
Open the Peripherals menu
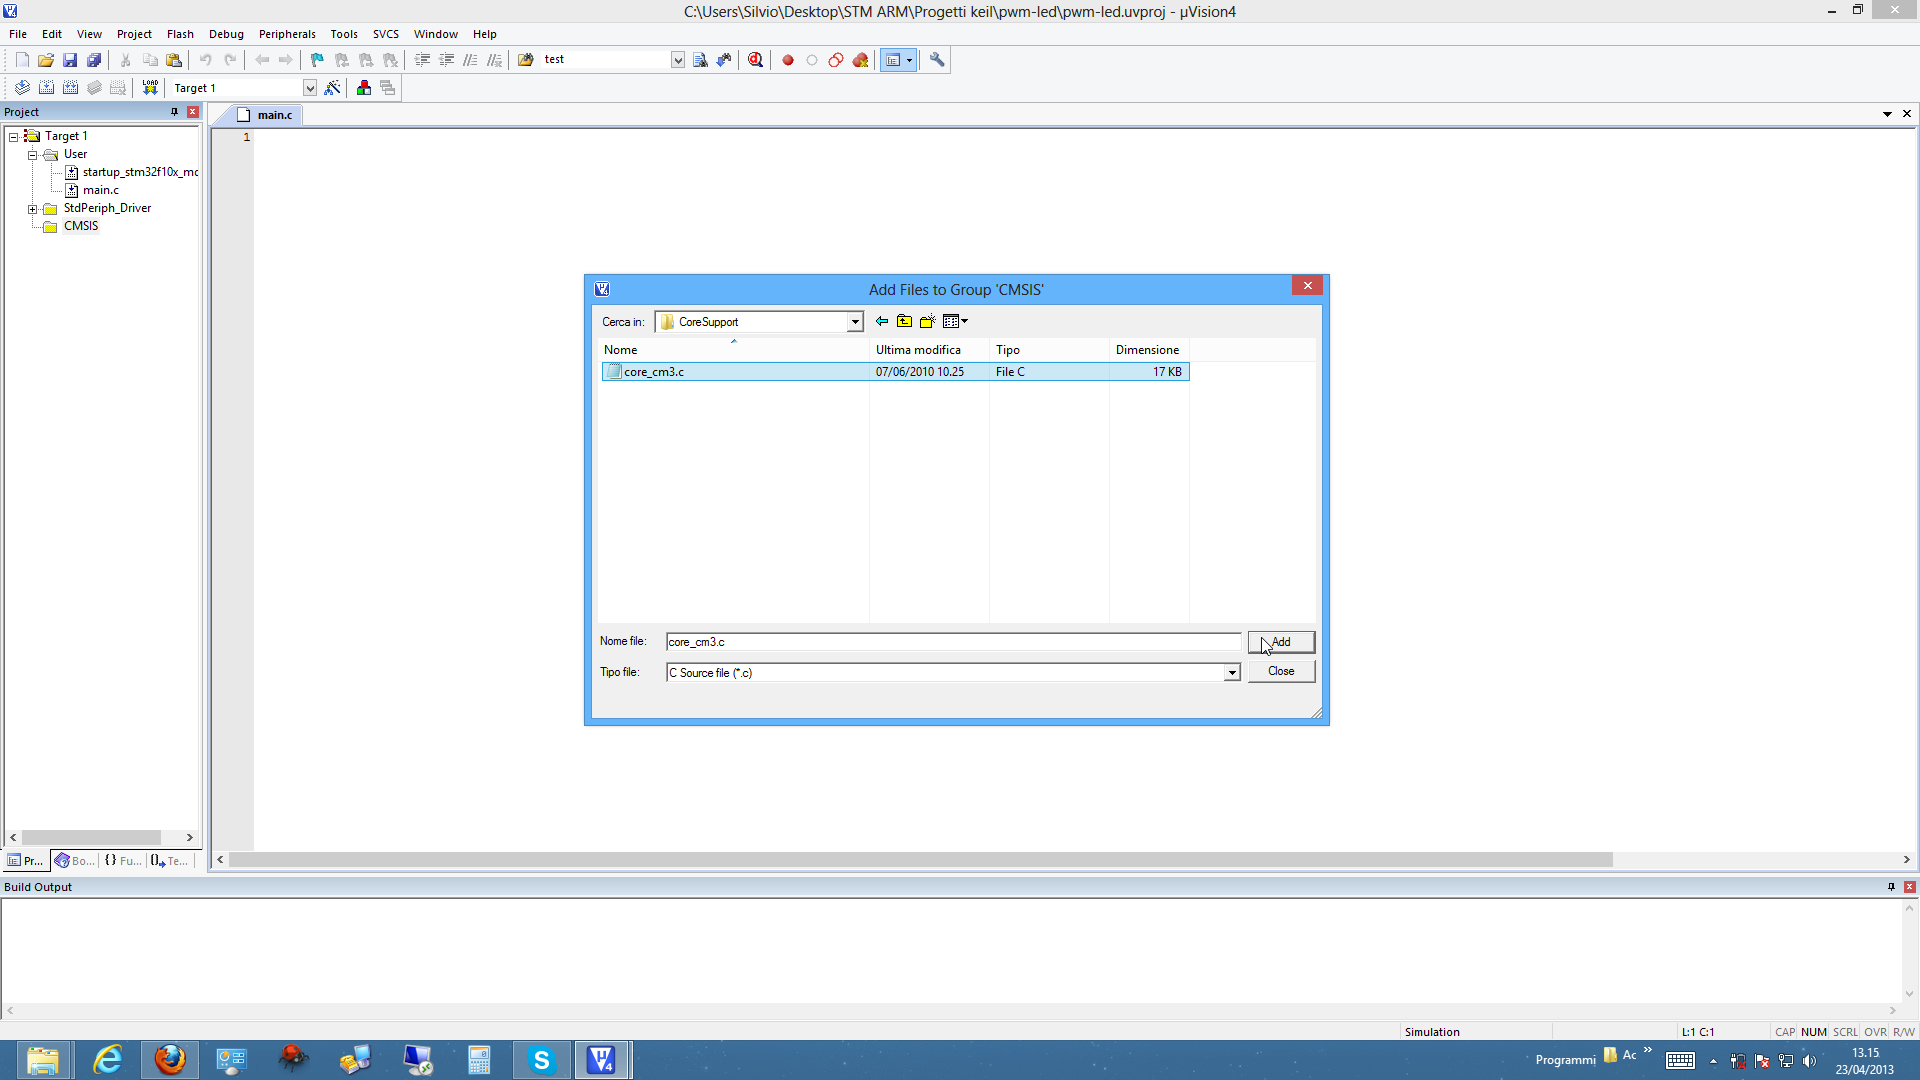[x=287, y=34]
